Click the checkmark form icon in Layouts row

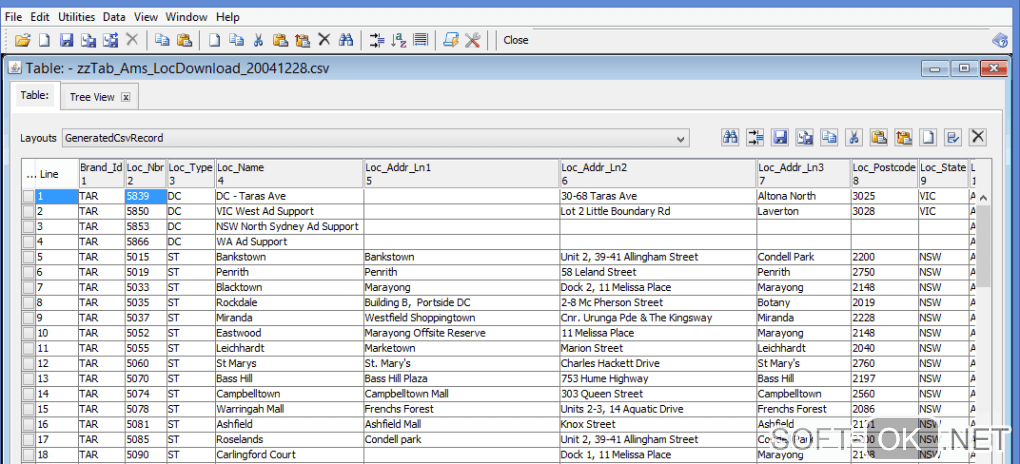pos(954,137)
